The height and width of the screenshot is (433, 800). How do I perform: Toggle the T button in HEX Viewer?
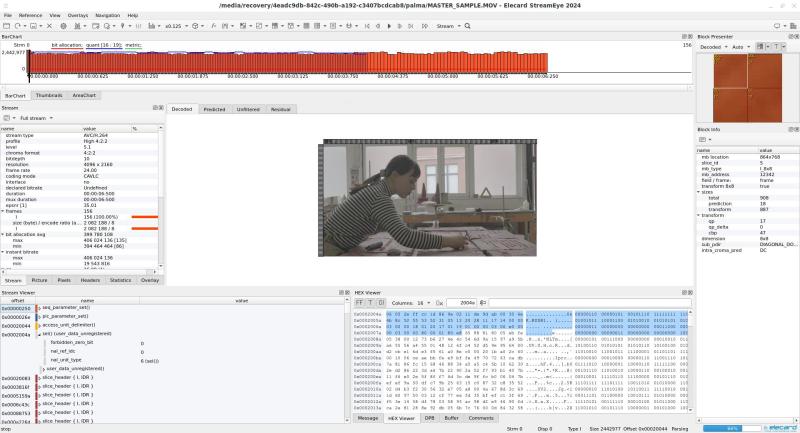pyautogui.click(x=370, y=303)
